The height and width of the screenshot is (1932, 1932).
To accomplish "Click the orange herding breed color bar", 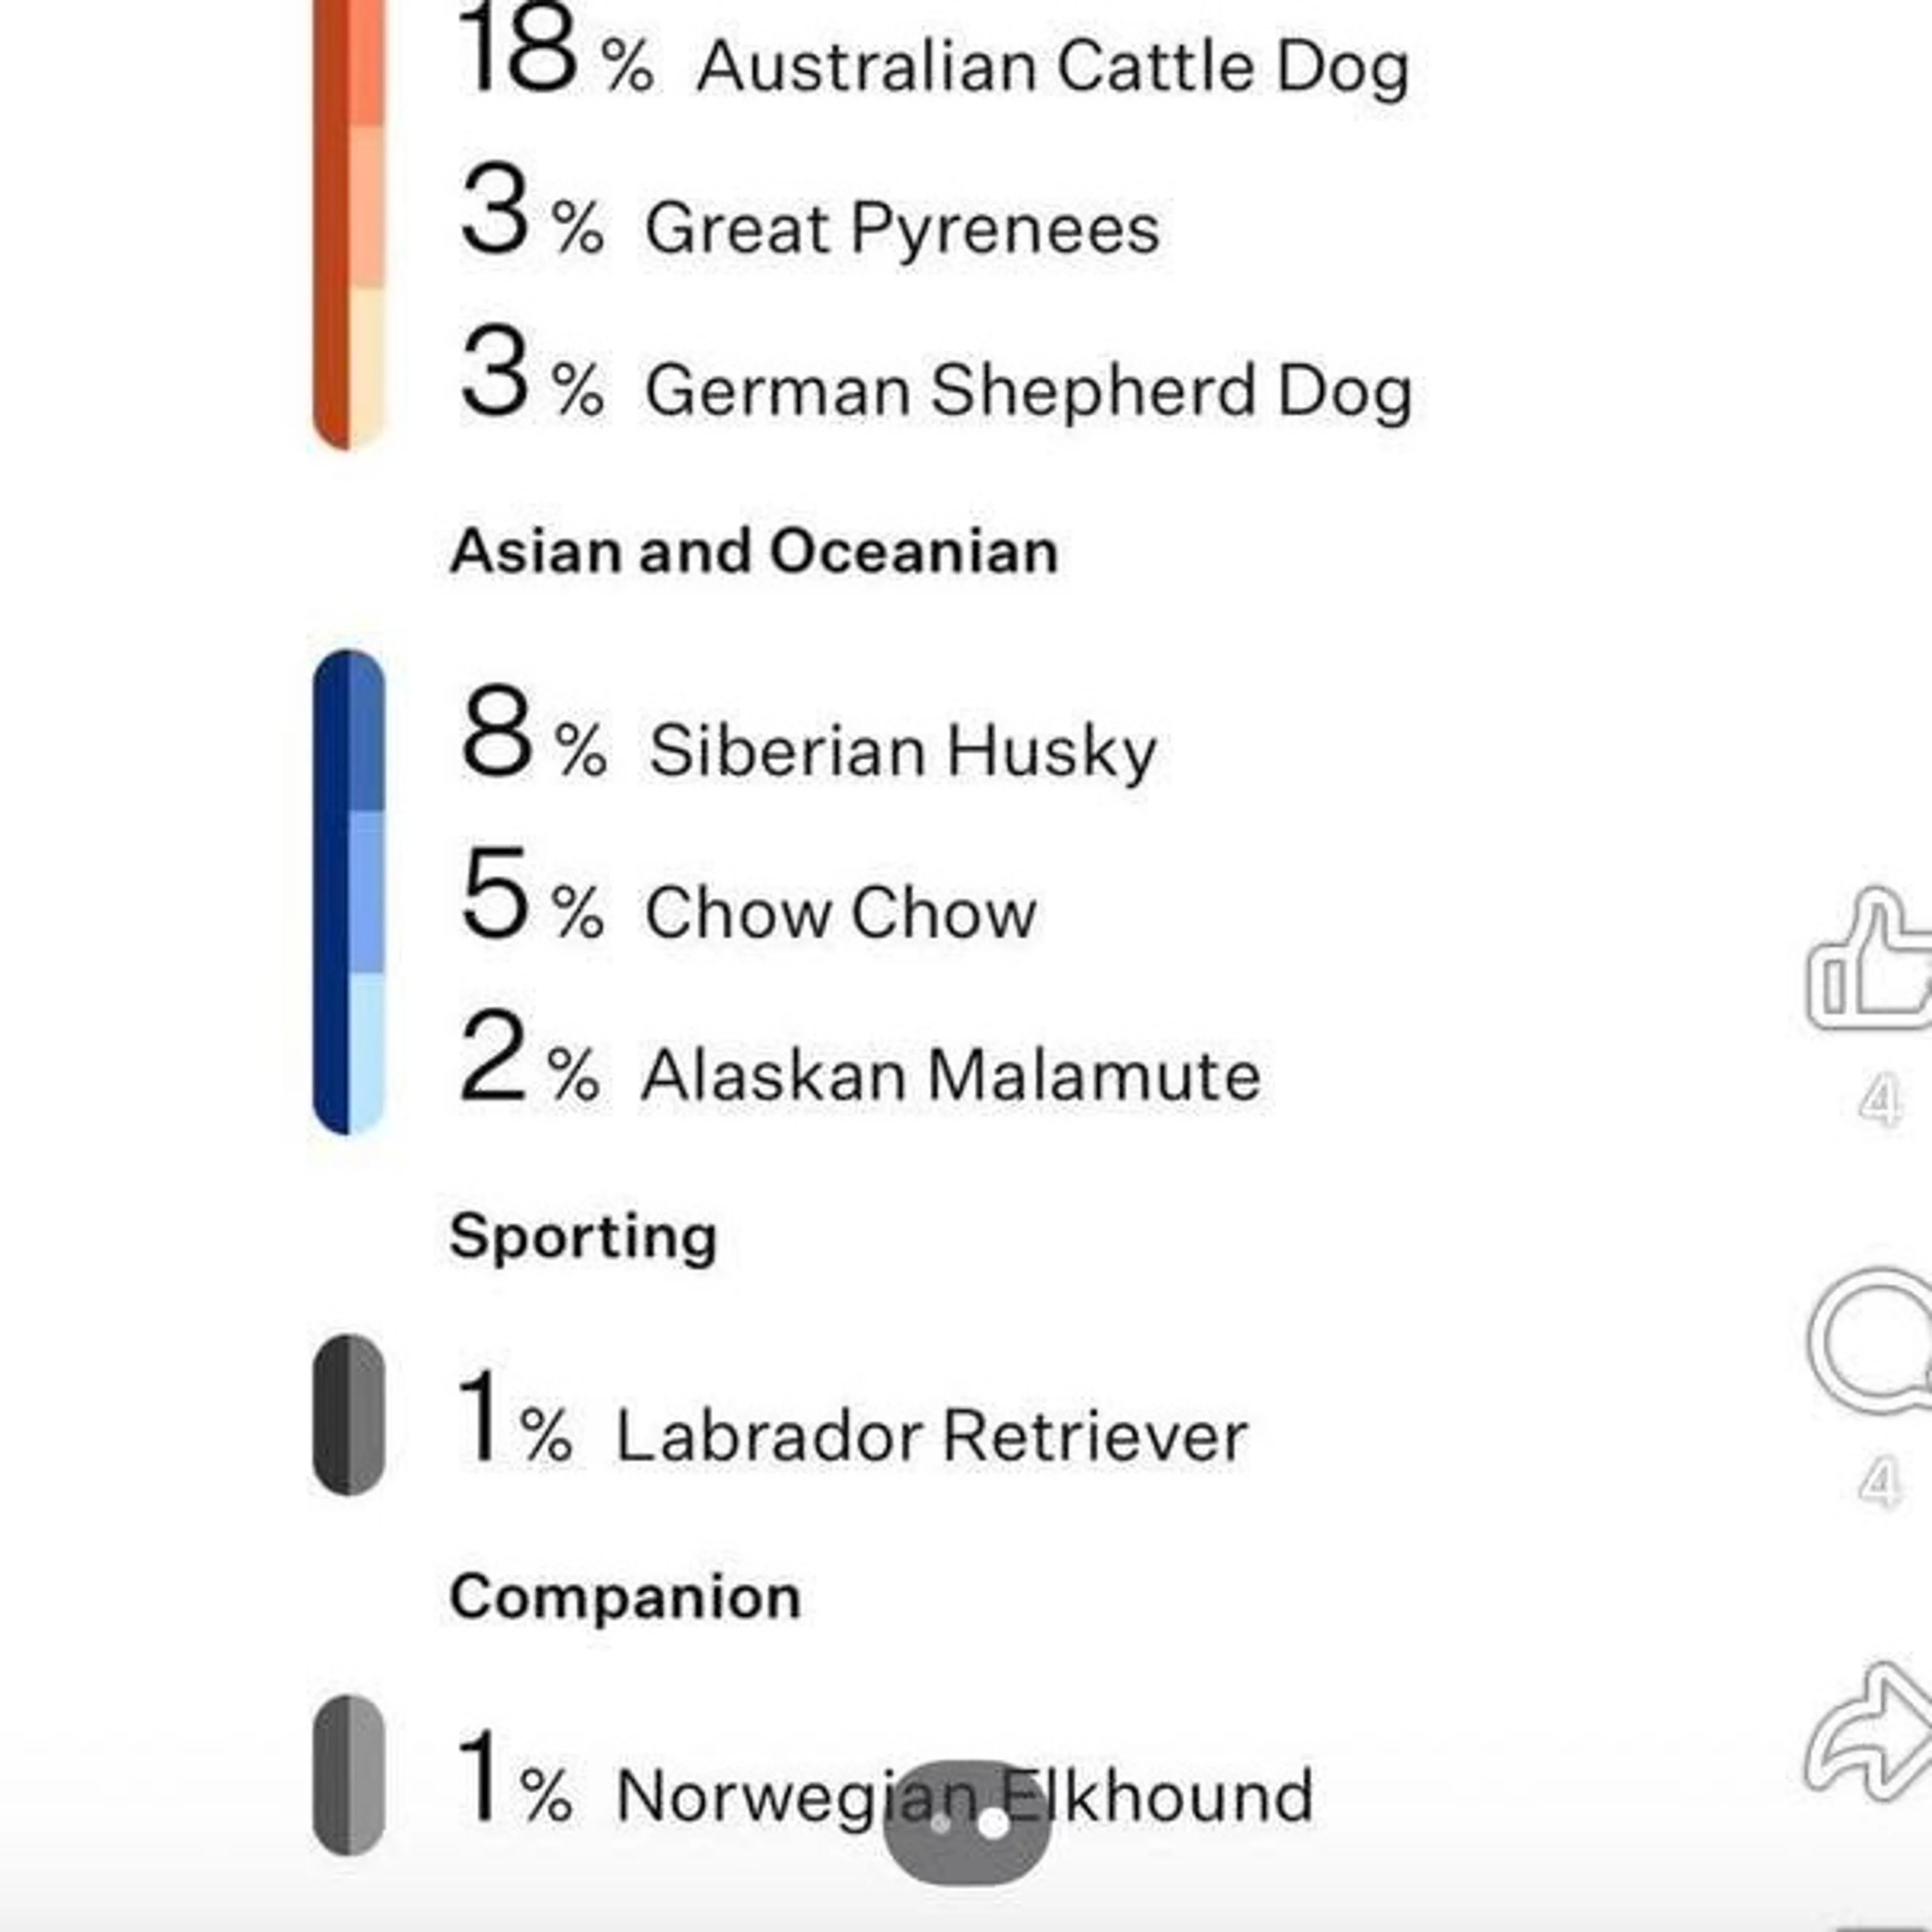I will (348, 220).
